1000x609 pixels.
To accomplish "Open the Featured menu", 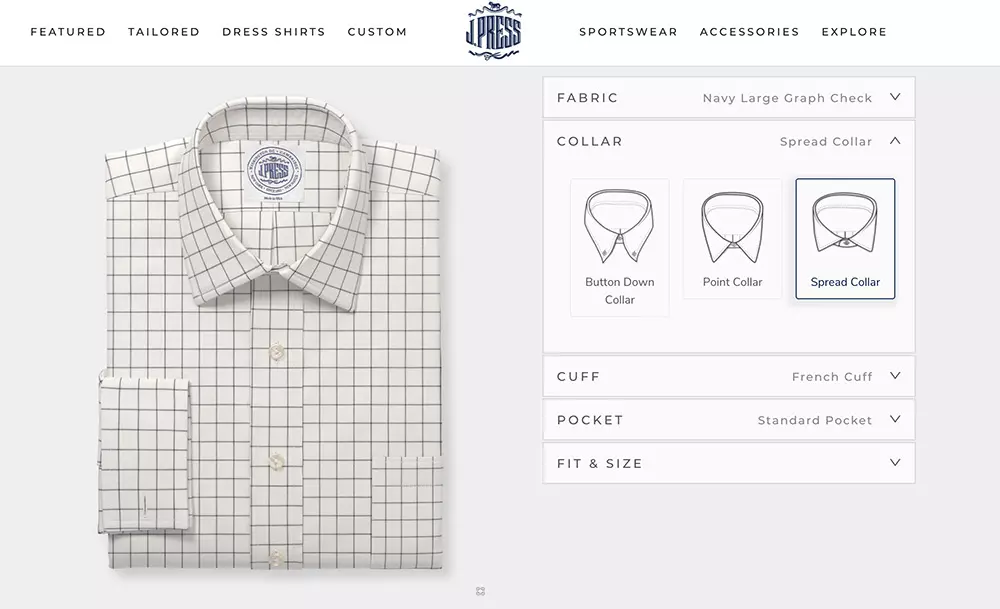I will [68, 32].
